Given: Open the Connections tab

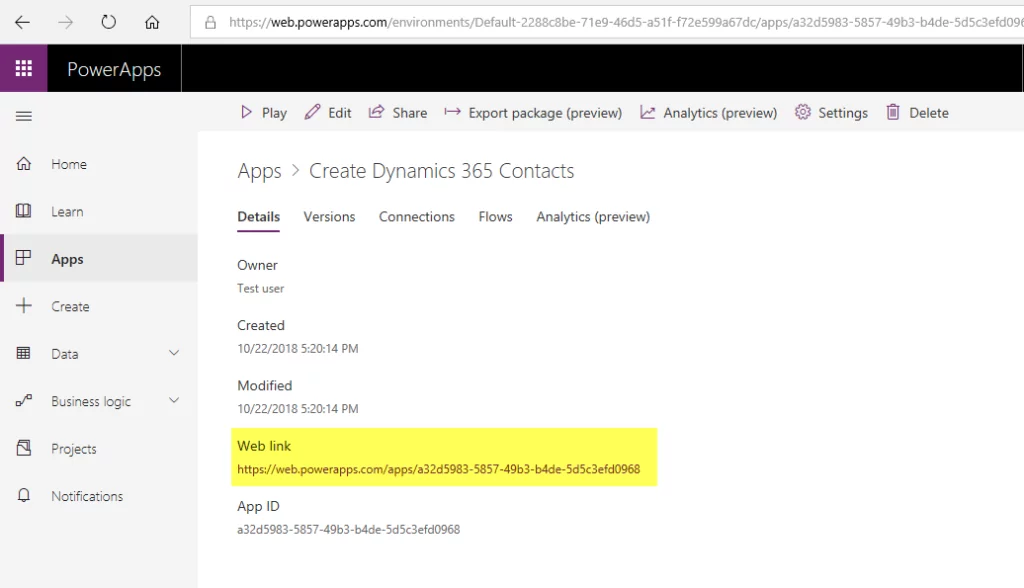Looking at the screenshot, I should tap(417, 217).
